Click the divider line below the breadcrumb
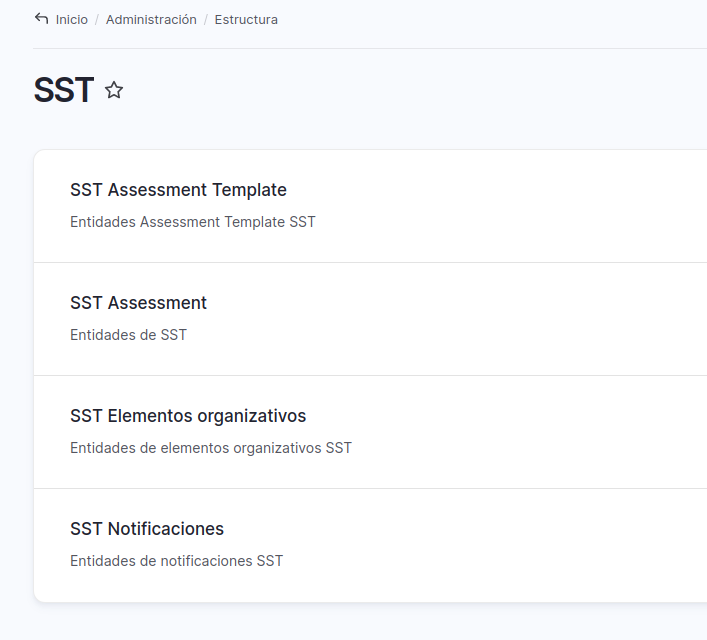 coord(370,48)
